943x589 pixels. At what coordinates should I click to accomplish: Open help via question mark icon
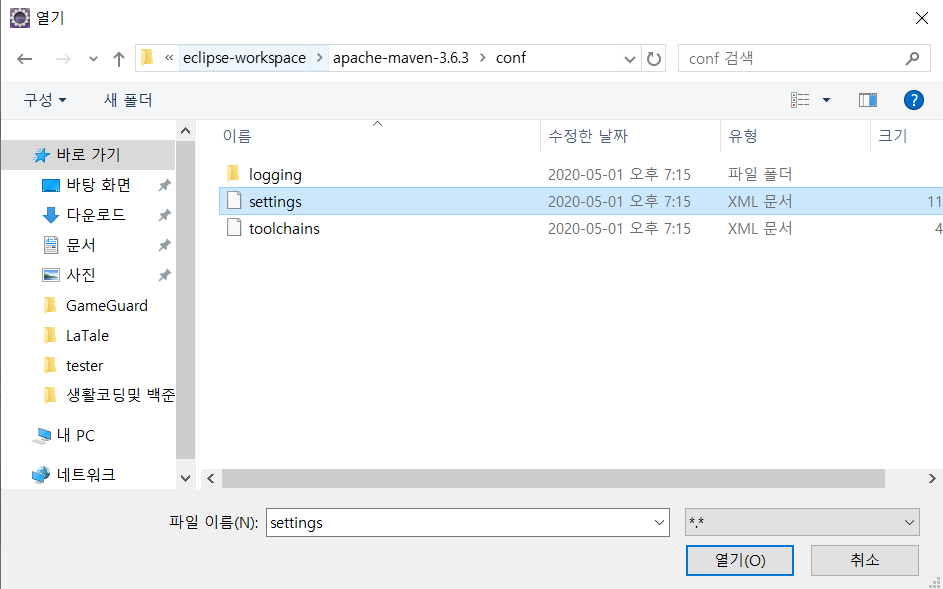pyautogui.click(x=914, y=100)
